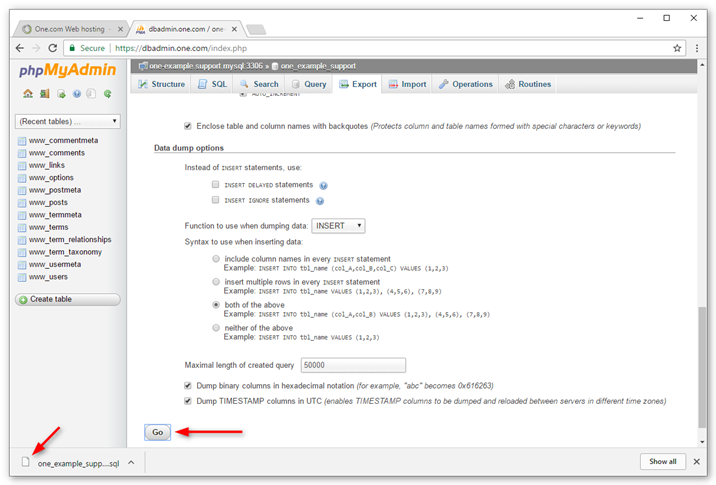The image size is (716, 485).
Task: Click the www_postmeta table icon
Action: (21, 190)
